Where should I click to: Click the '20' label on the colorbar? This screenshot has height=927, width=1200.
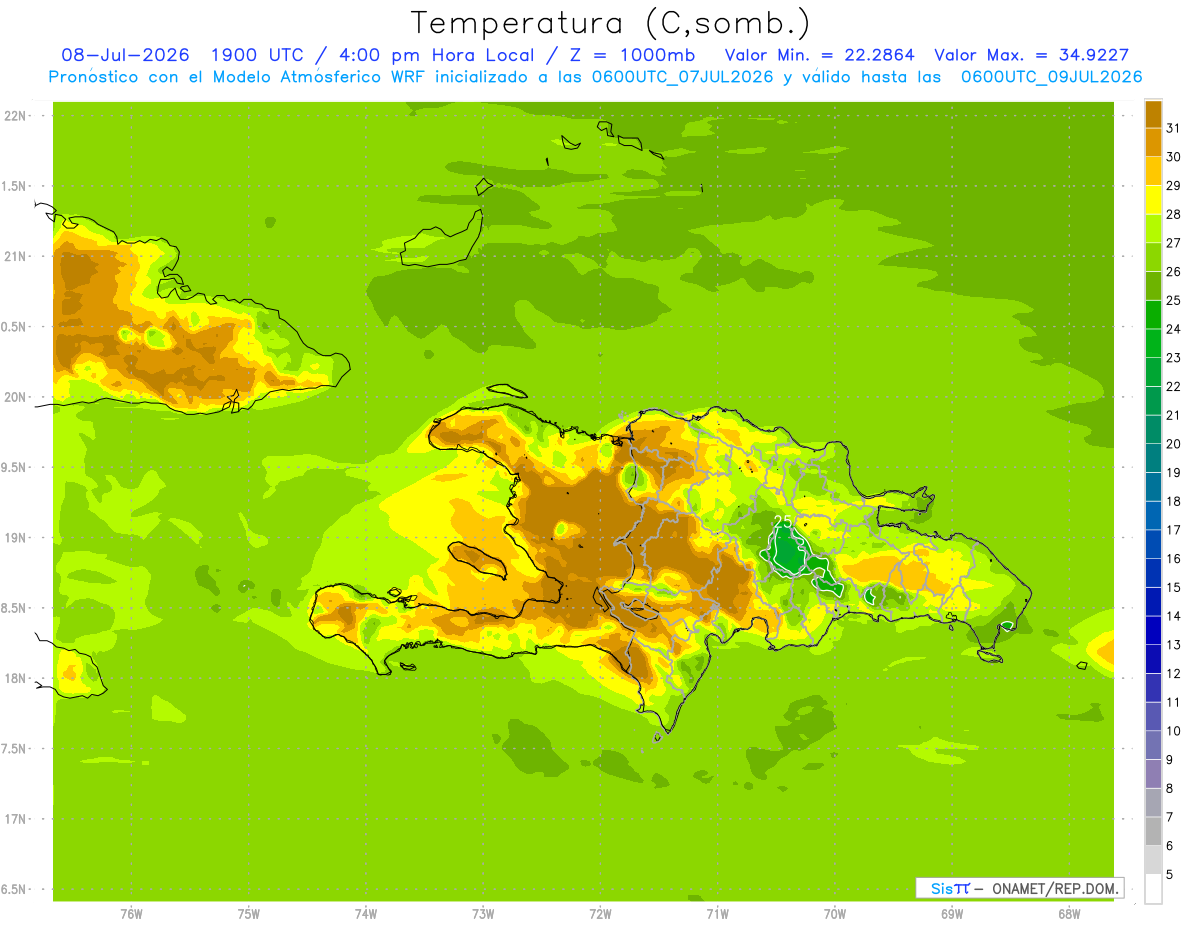click(1175, 443)
